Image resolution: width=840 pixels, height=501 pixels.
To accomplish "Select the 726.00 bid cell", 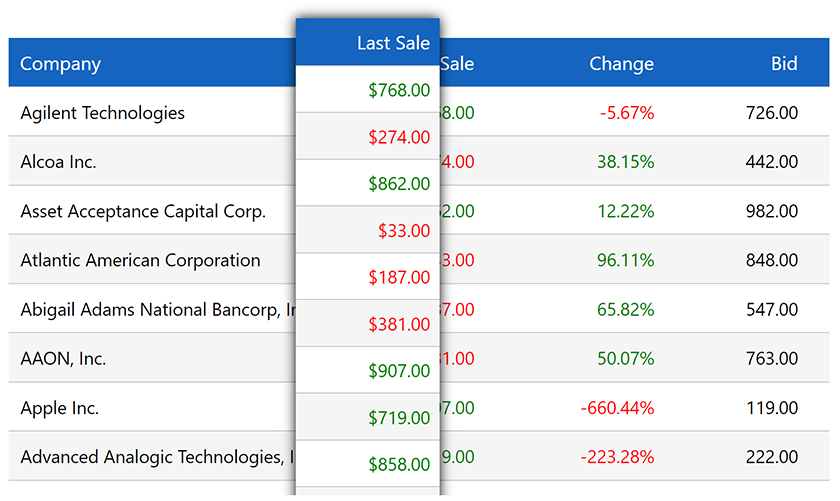I will click(x=772, y=113).
